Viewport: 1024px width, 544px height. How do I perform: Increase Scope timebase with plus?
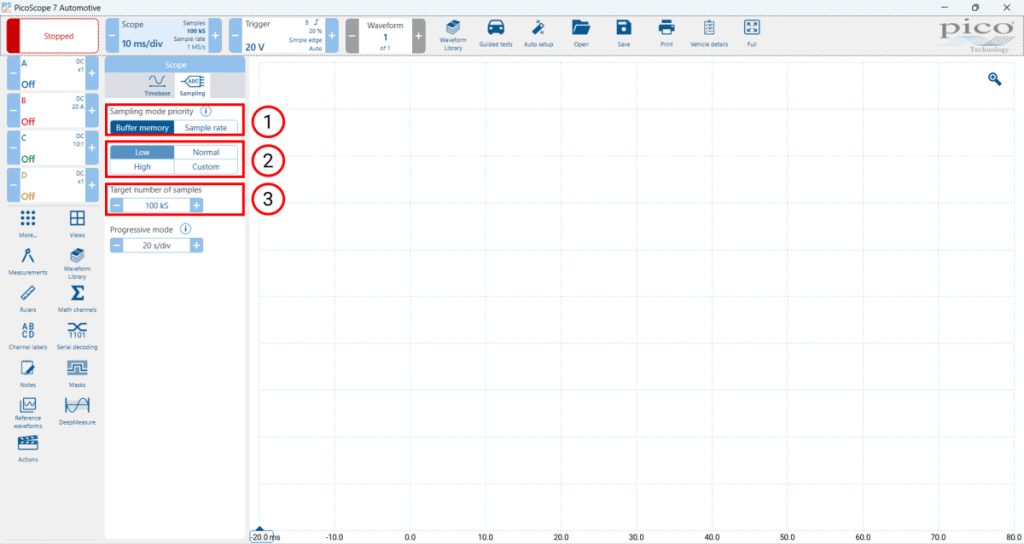tap(215, 35)
